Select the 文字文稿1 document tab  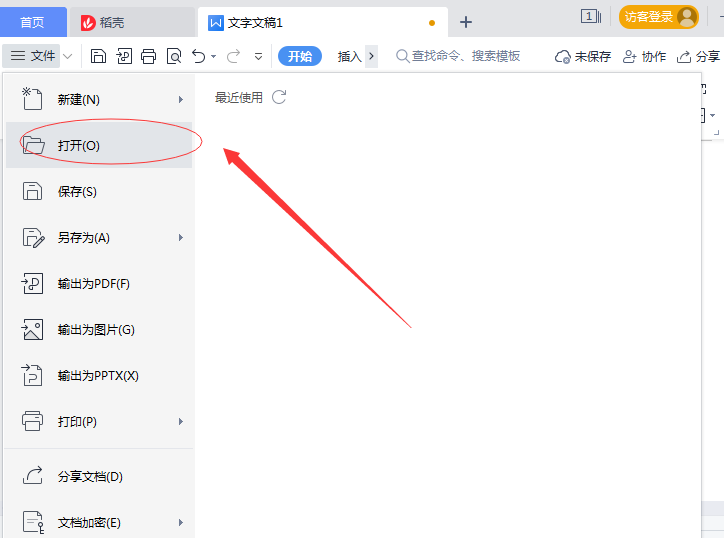322,22
